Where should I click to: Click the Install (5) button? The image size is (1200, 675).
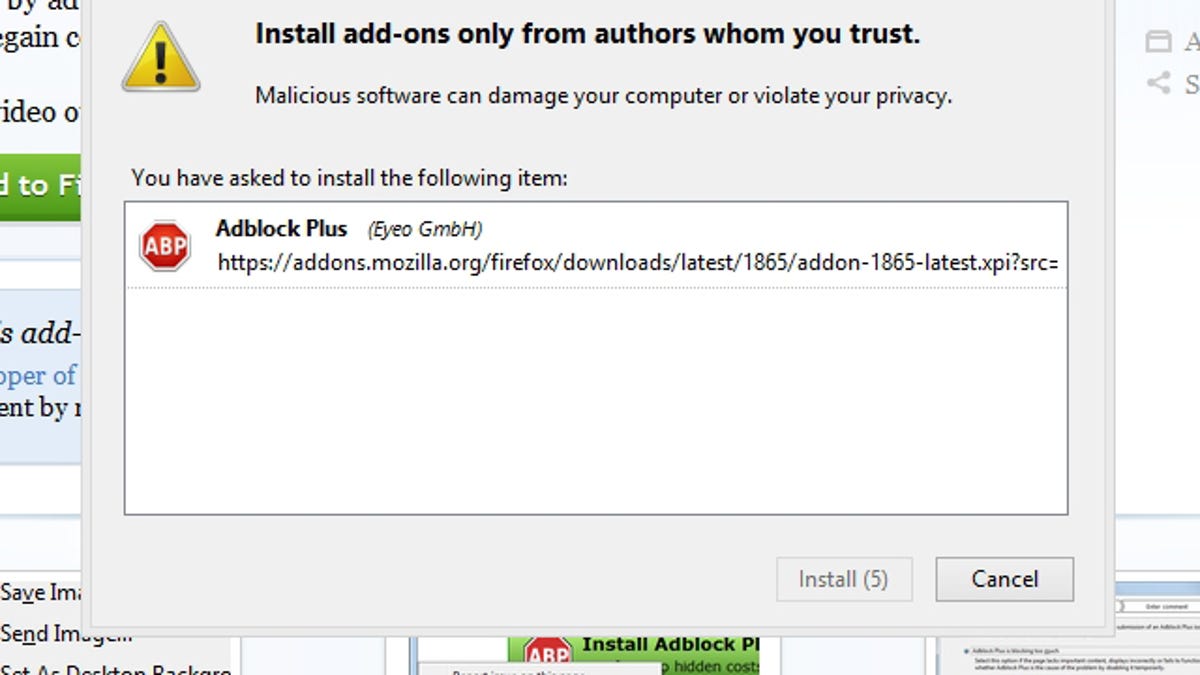844,579
